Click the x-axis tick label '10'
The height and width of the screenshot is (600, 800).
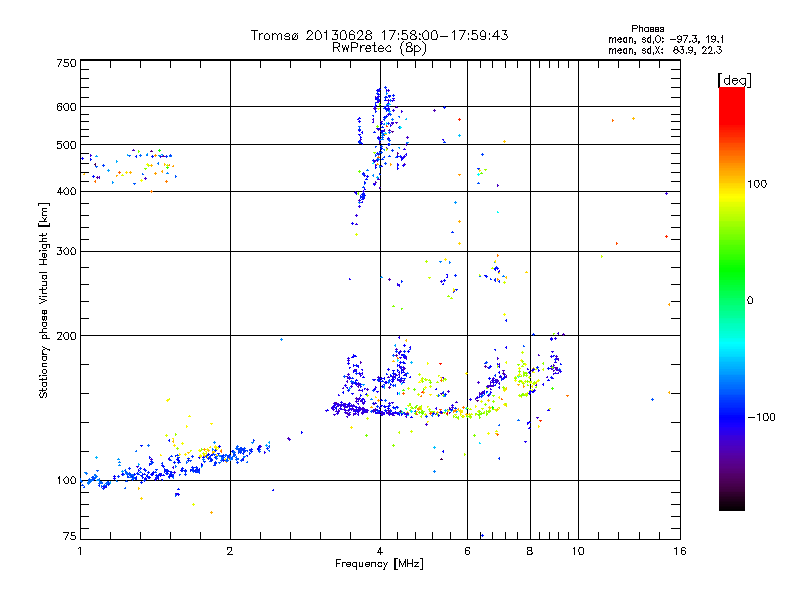click(578, 551)
